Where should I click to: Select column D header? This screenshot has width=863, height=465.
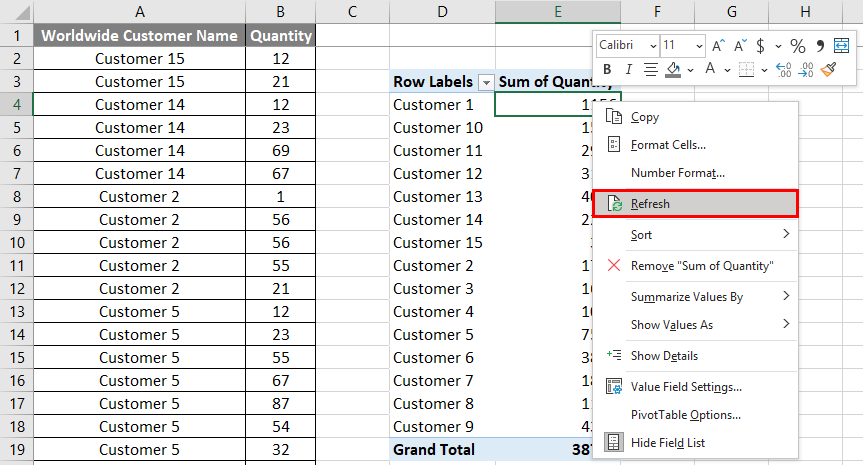pyautogui.click(x=442, y=12)
